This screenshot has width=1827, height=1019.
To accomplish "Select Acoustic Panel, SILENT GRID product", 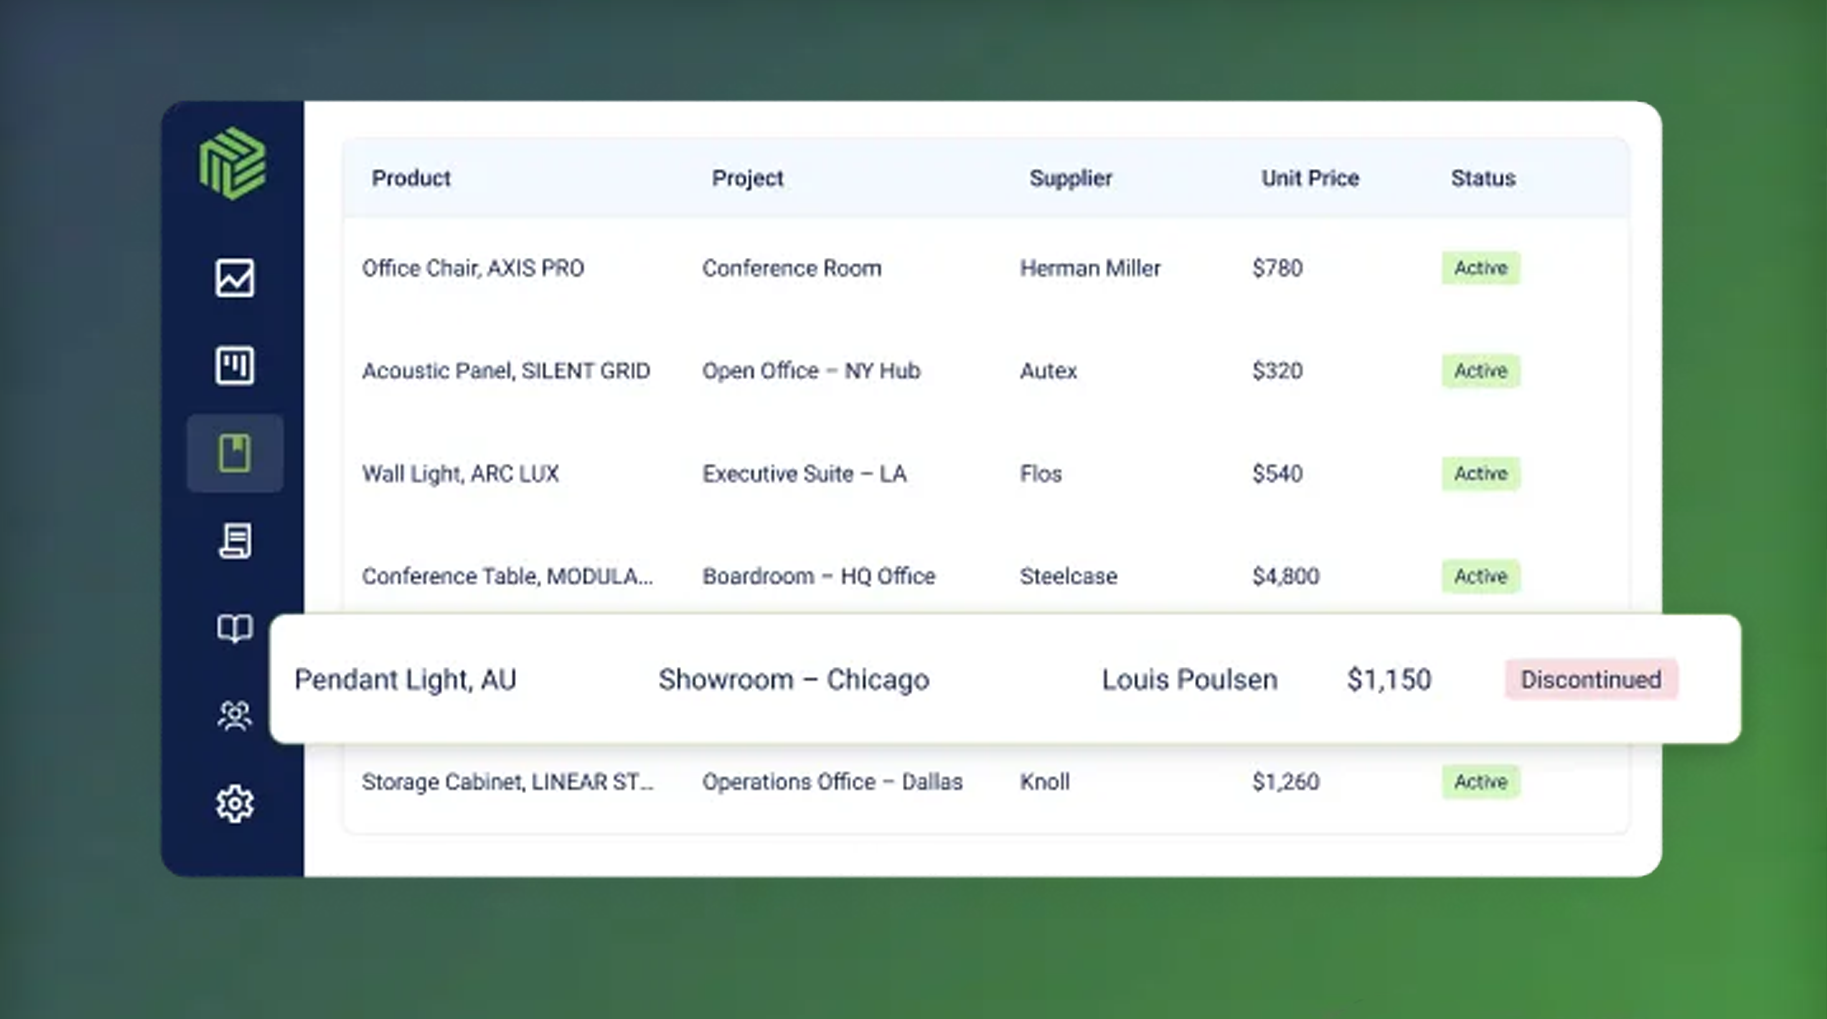I will coord(506,371).
